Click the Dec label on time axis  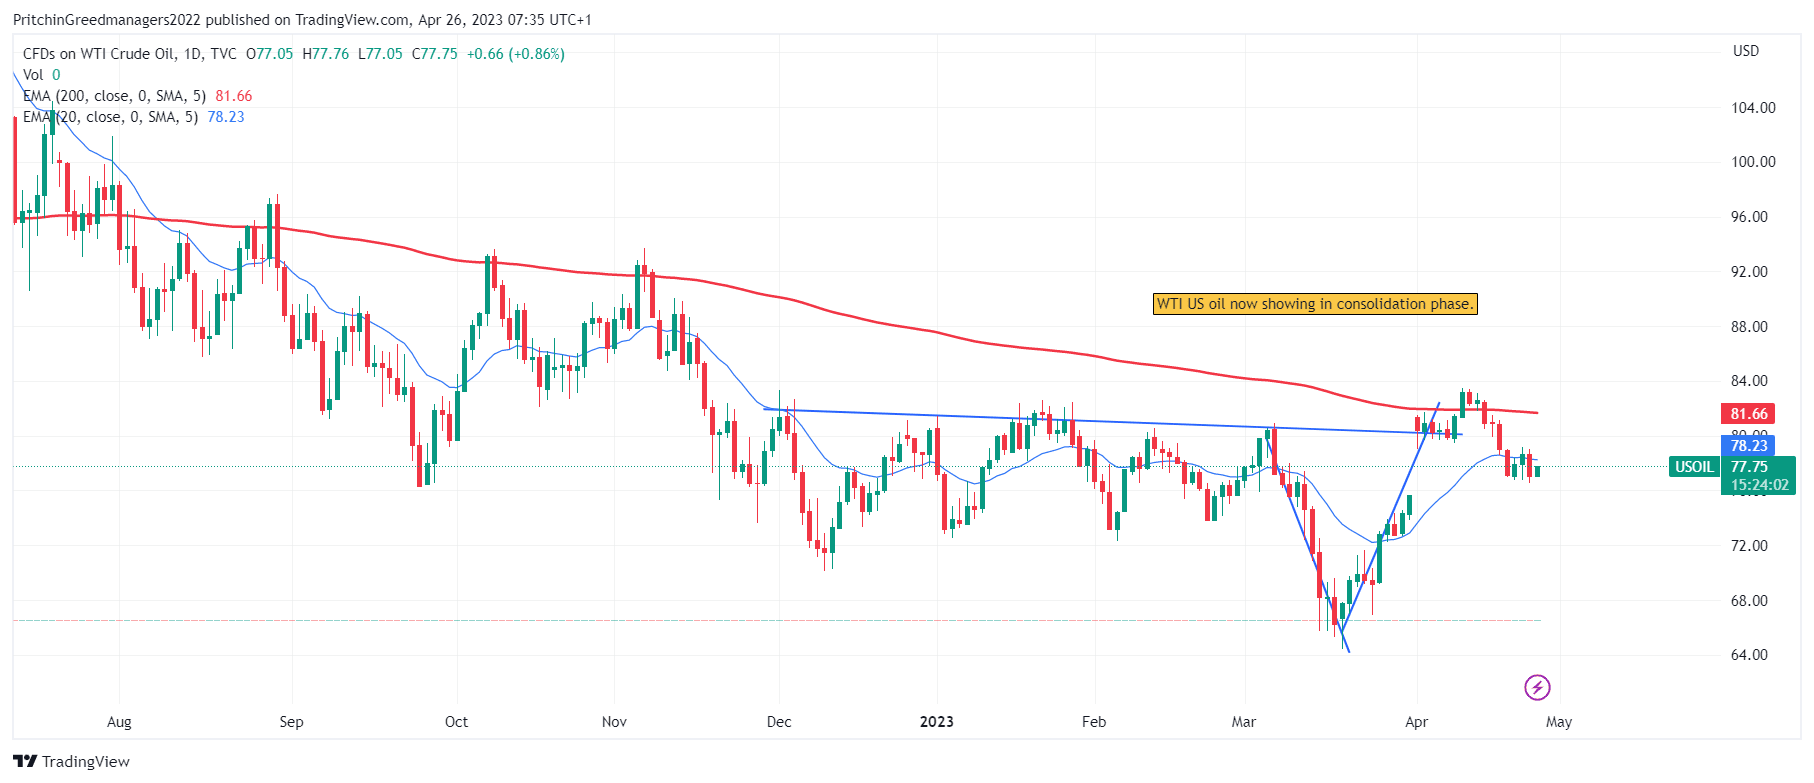779,722
